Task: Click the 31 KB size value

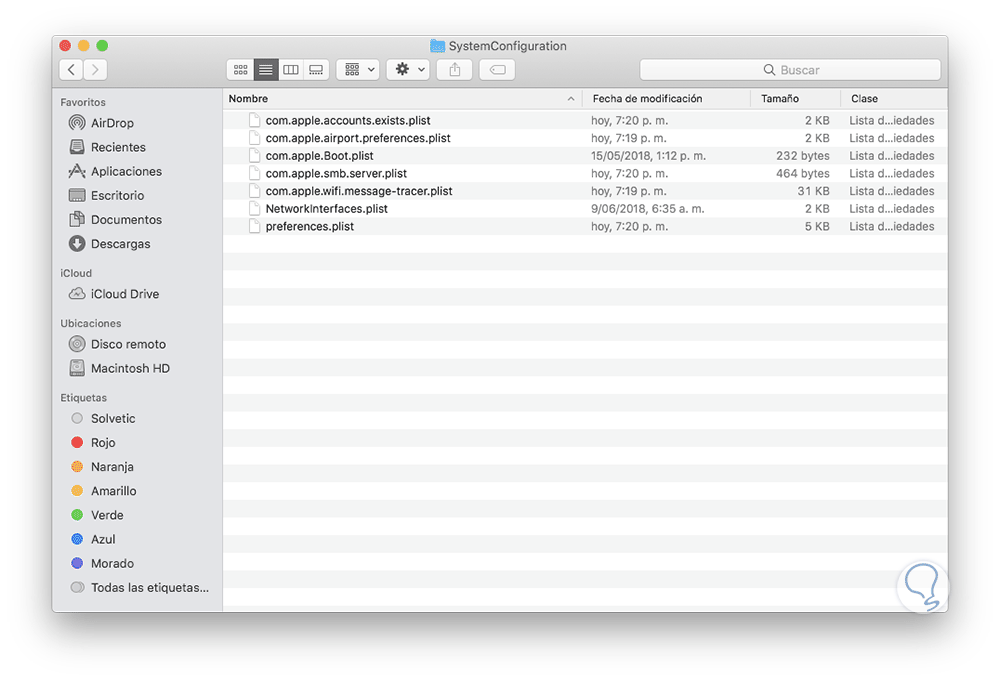Action: click(813, 191)
